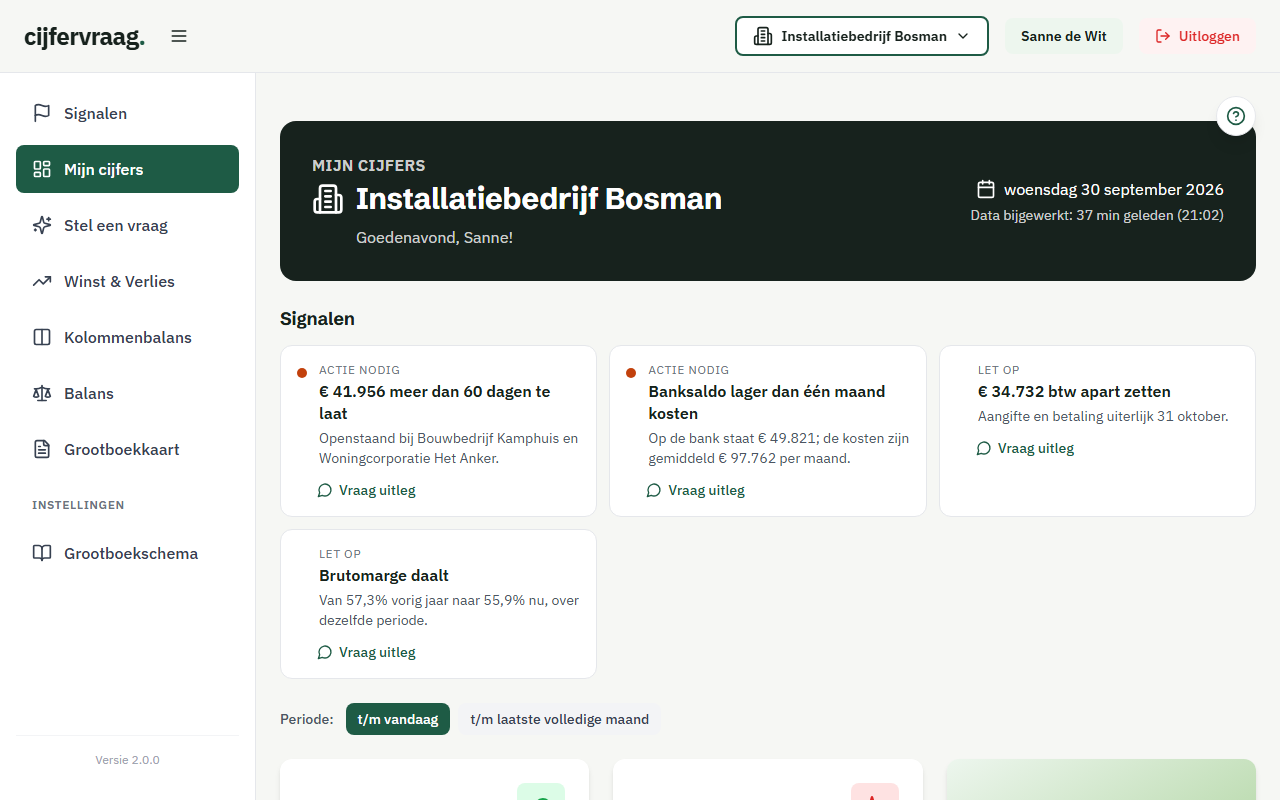Screen dimensions: 1280x800
Task: Open the help question mark icon
Action: coord(1236,116)
